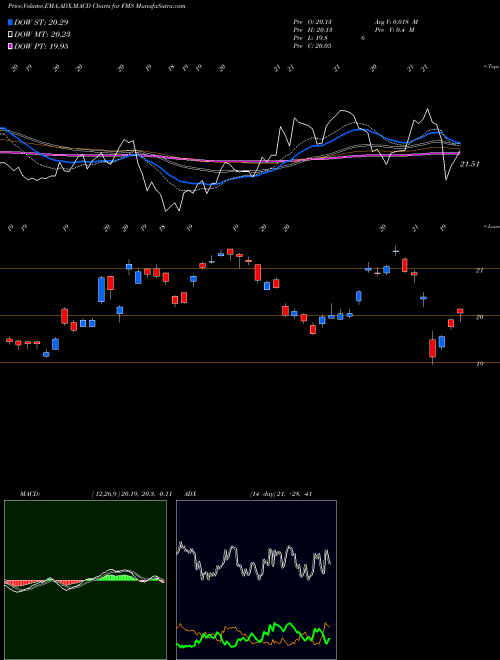Click the MACD parameters '(12,26,9) 20.19, 20.3, -0.11'
Image resolution: width=500 pixels, height=660 pixels.
pyautogui.click(x=131, y=494)
